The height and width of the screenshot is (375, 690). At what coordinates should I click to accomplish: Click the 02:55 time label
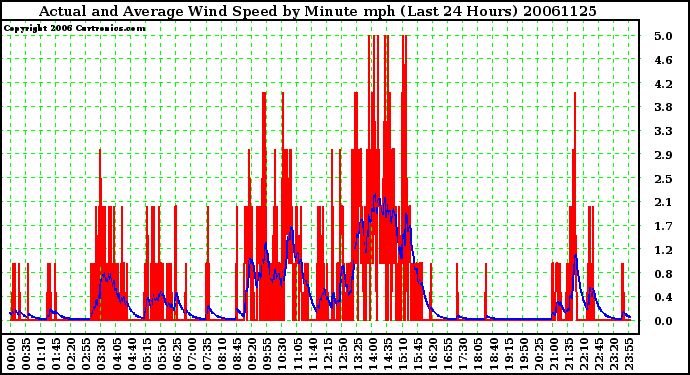coord(86,354)
